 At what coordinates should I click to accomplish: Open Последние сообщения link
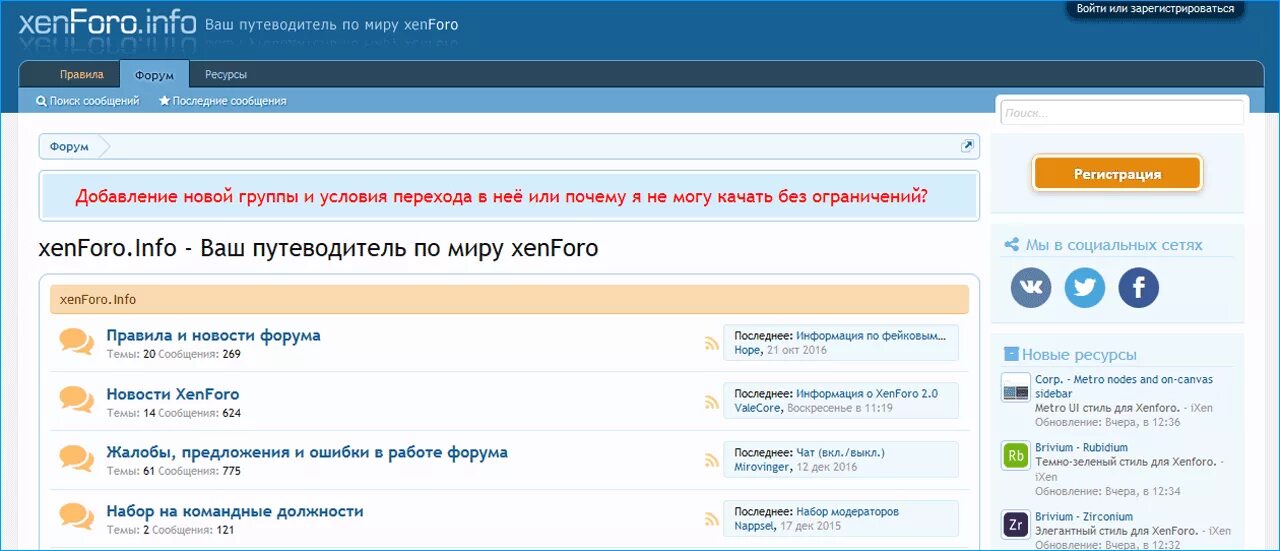[x=223, y=101]
